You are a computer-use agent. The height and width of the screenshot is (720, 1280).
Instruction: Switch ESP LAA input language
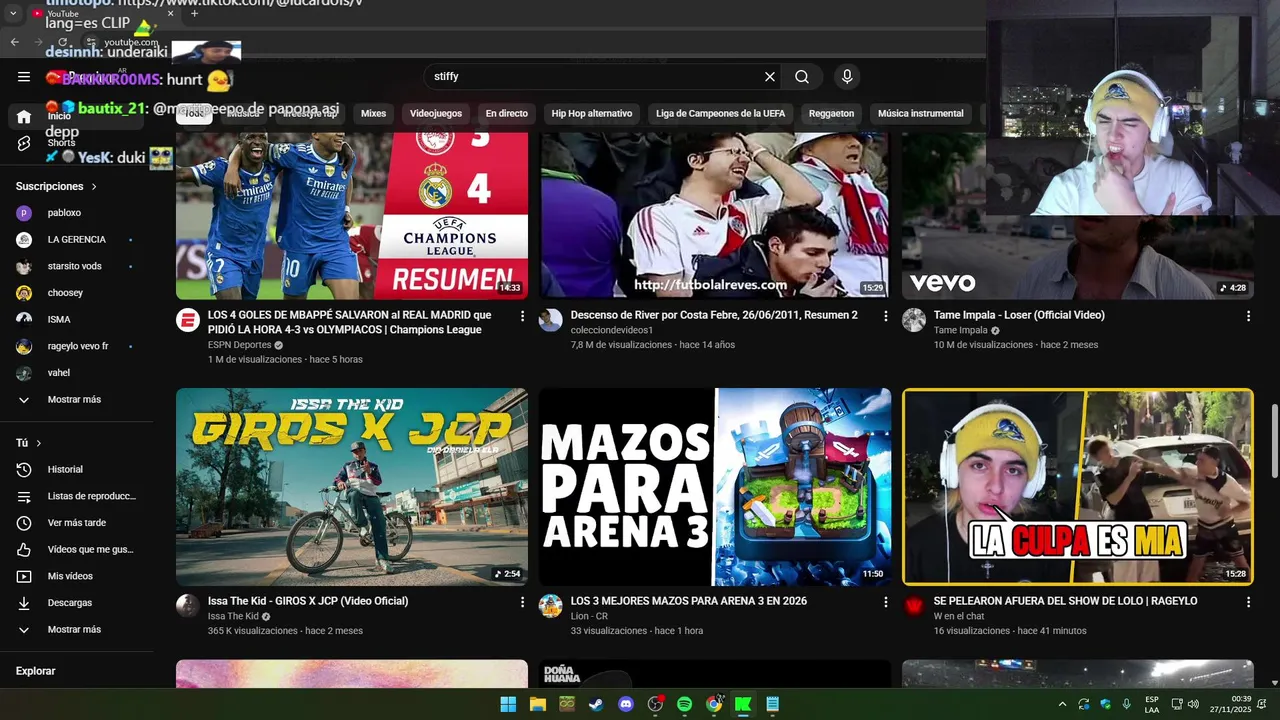(x=1152, y=704)
